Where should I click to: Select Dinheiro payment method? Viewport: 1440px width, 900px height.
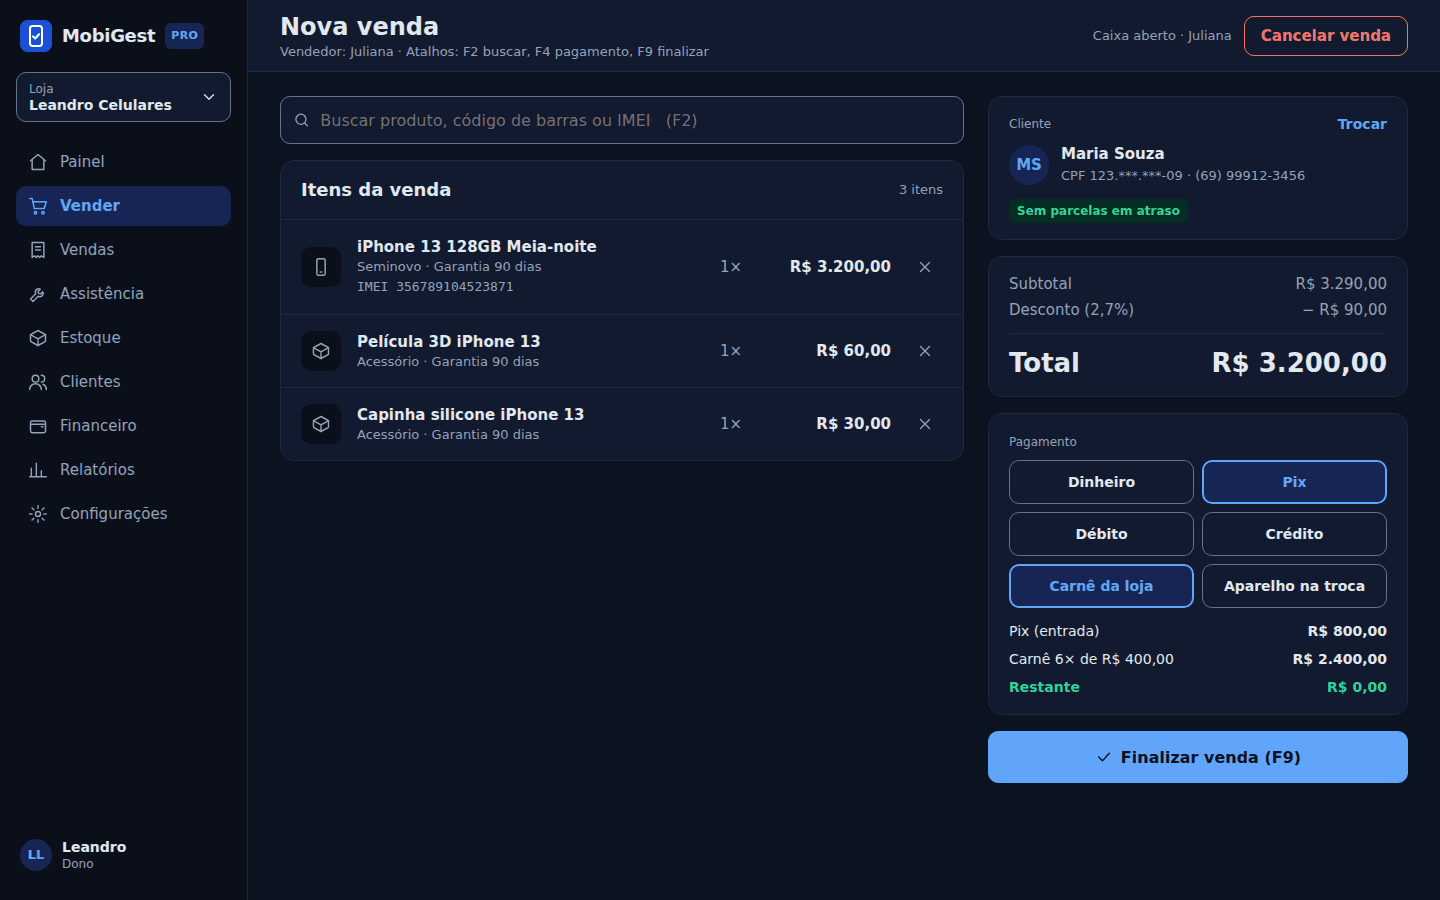(1101, 482)
